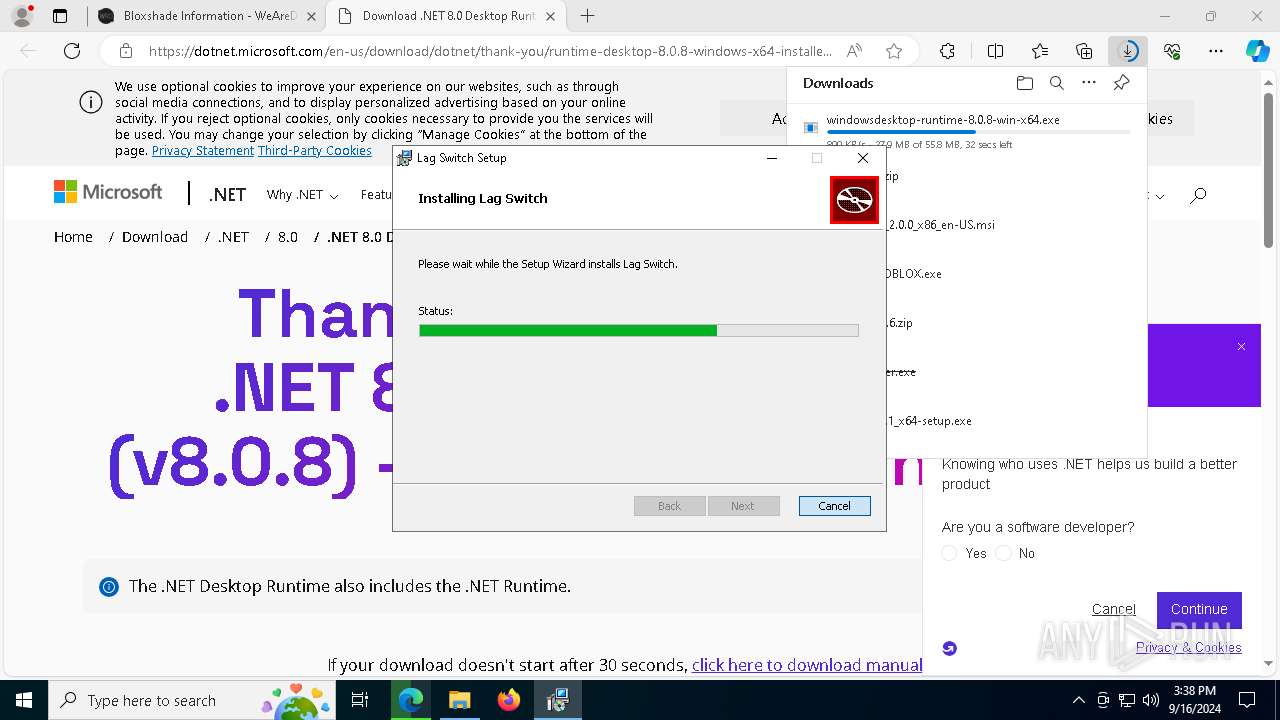Viewport: 1280px width, 720px height.
Task: Open notification center icon
Action: click(1248, 700)
